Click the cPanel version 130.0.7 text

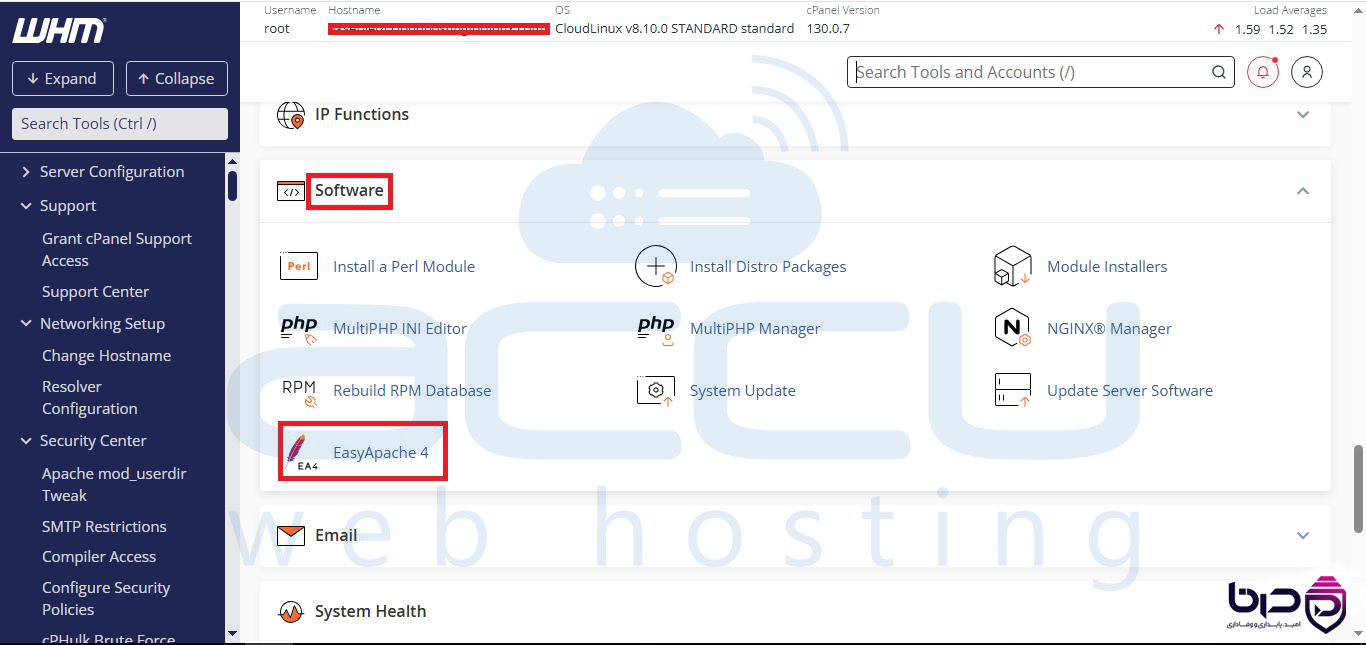click(x=828, y=28)
